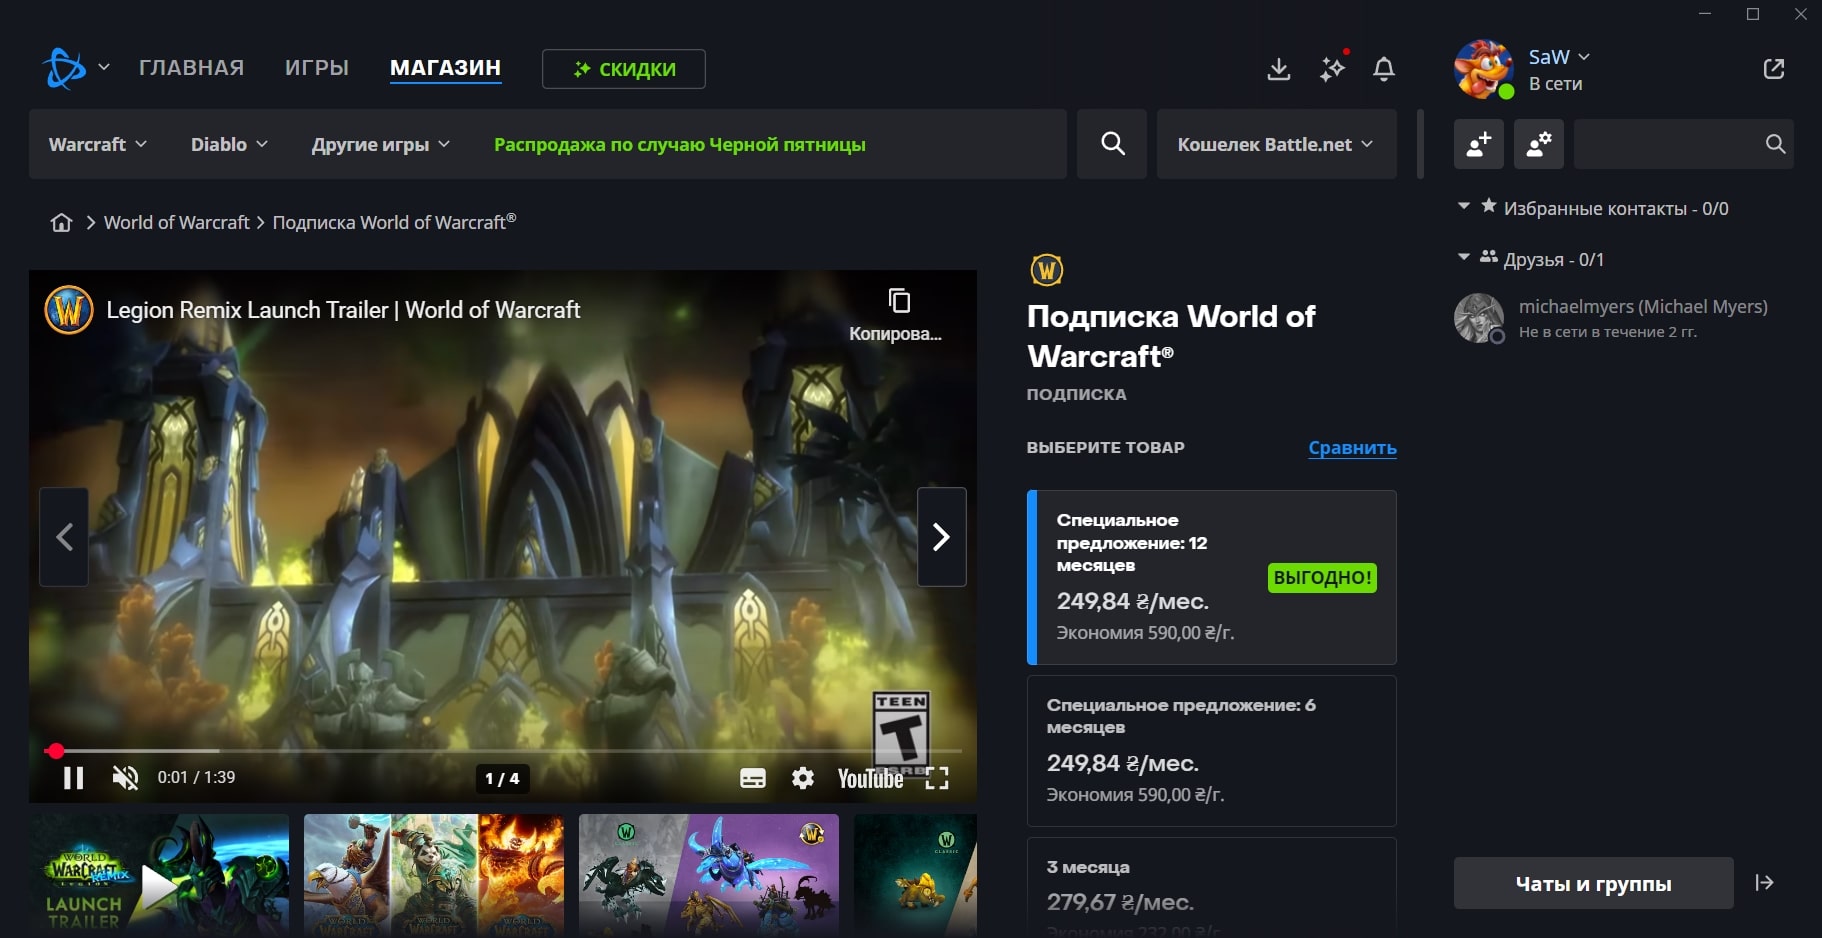Open the ГЛАВНАЯ tab
1822x938 pixels.
(x=191, y=68)
